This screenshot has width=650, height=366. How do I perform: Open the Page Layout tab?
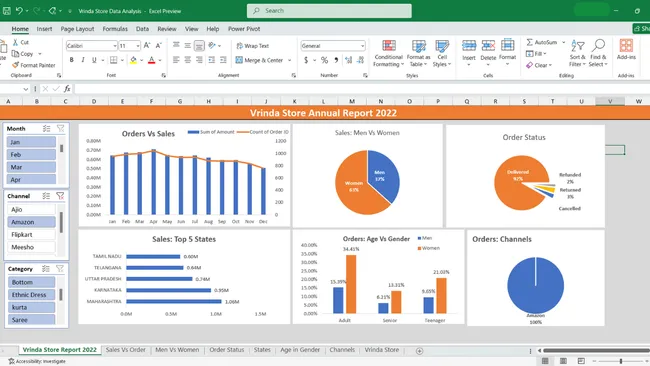(x=78, y=29)
